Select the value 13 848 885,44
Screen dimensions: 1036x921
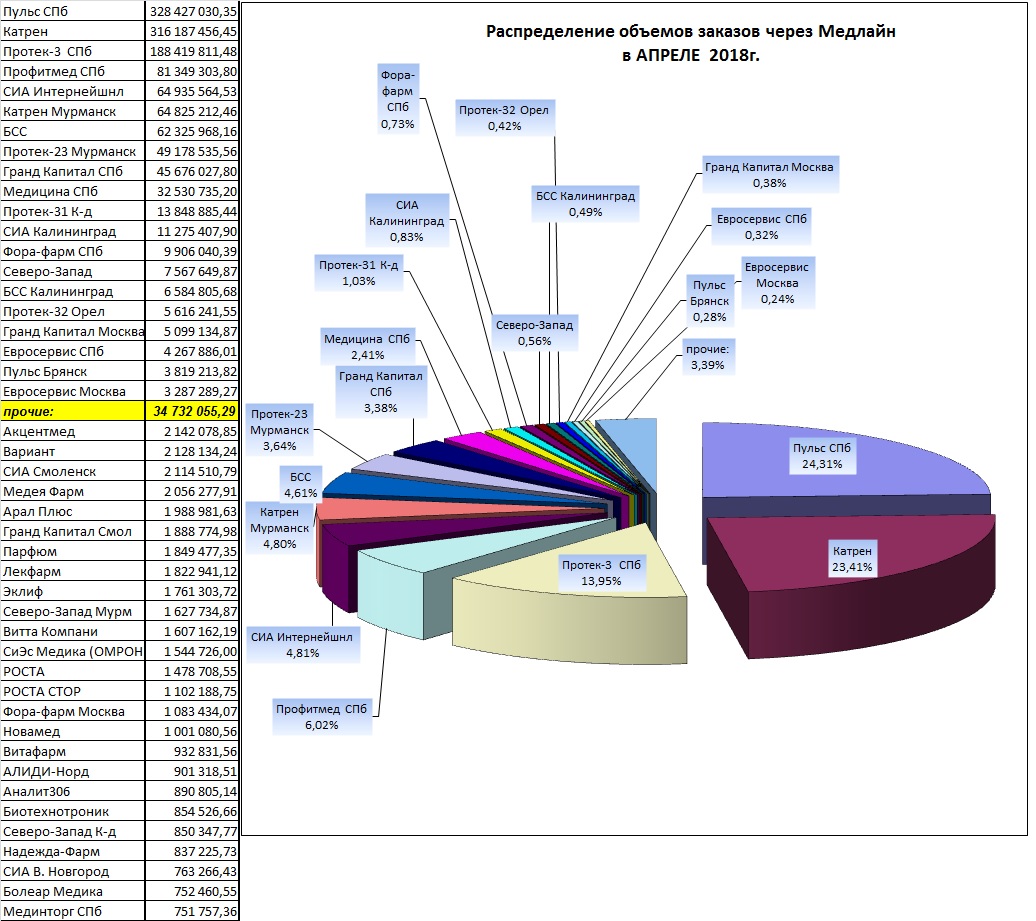tap(192, 211)
